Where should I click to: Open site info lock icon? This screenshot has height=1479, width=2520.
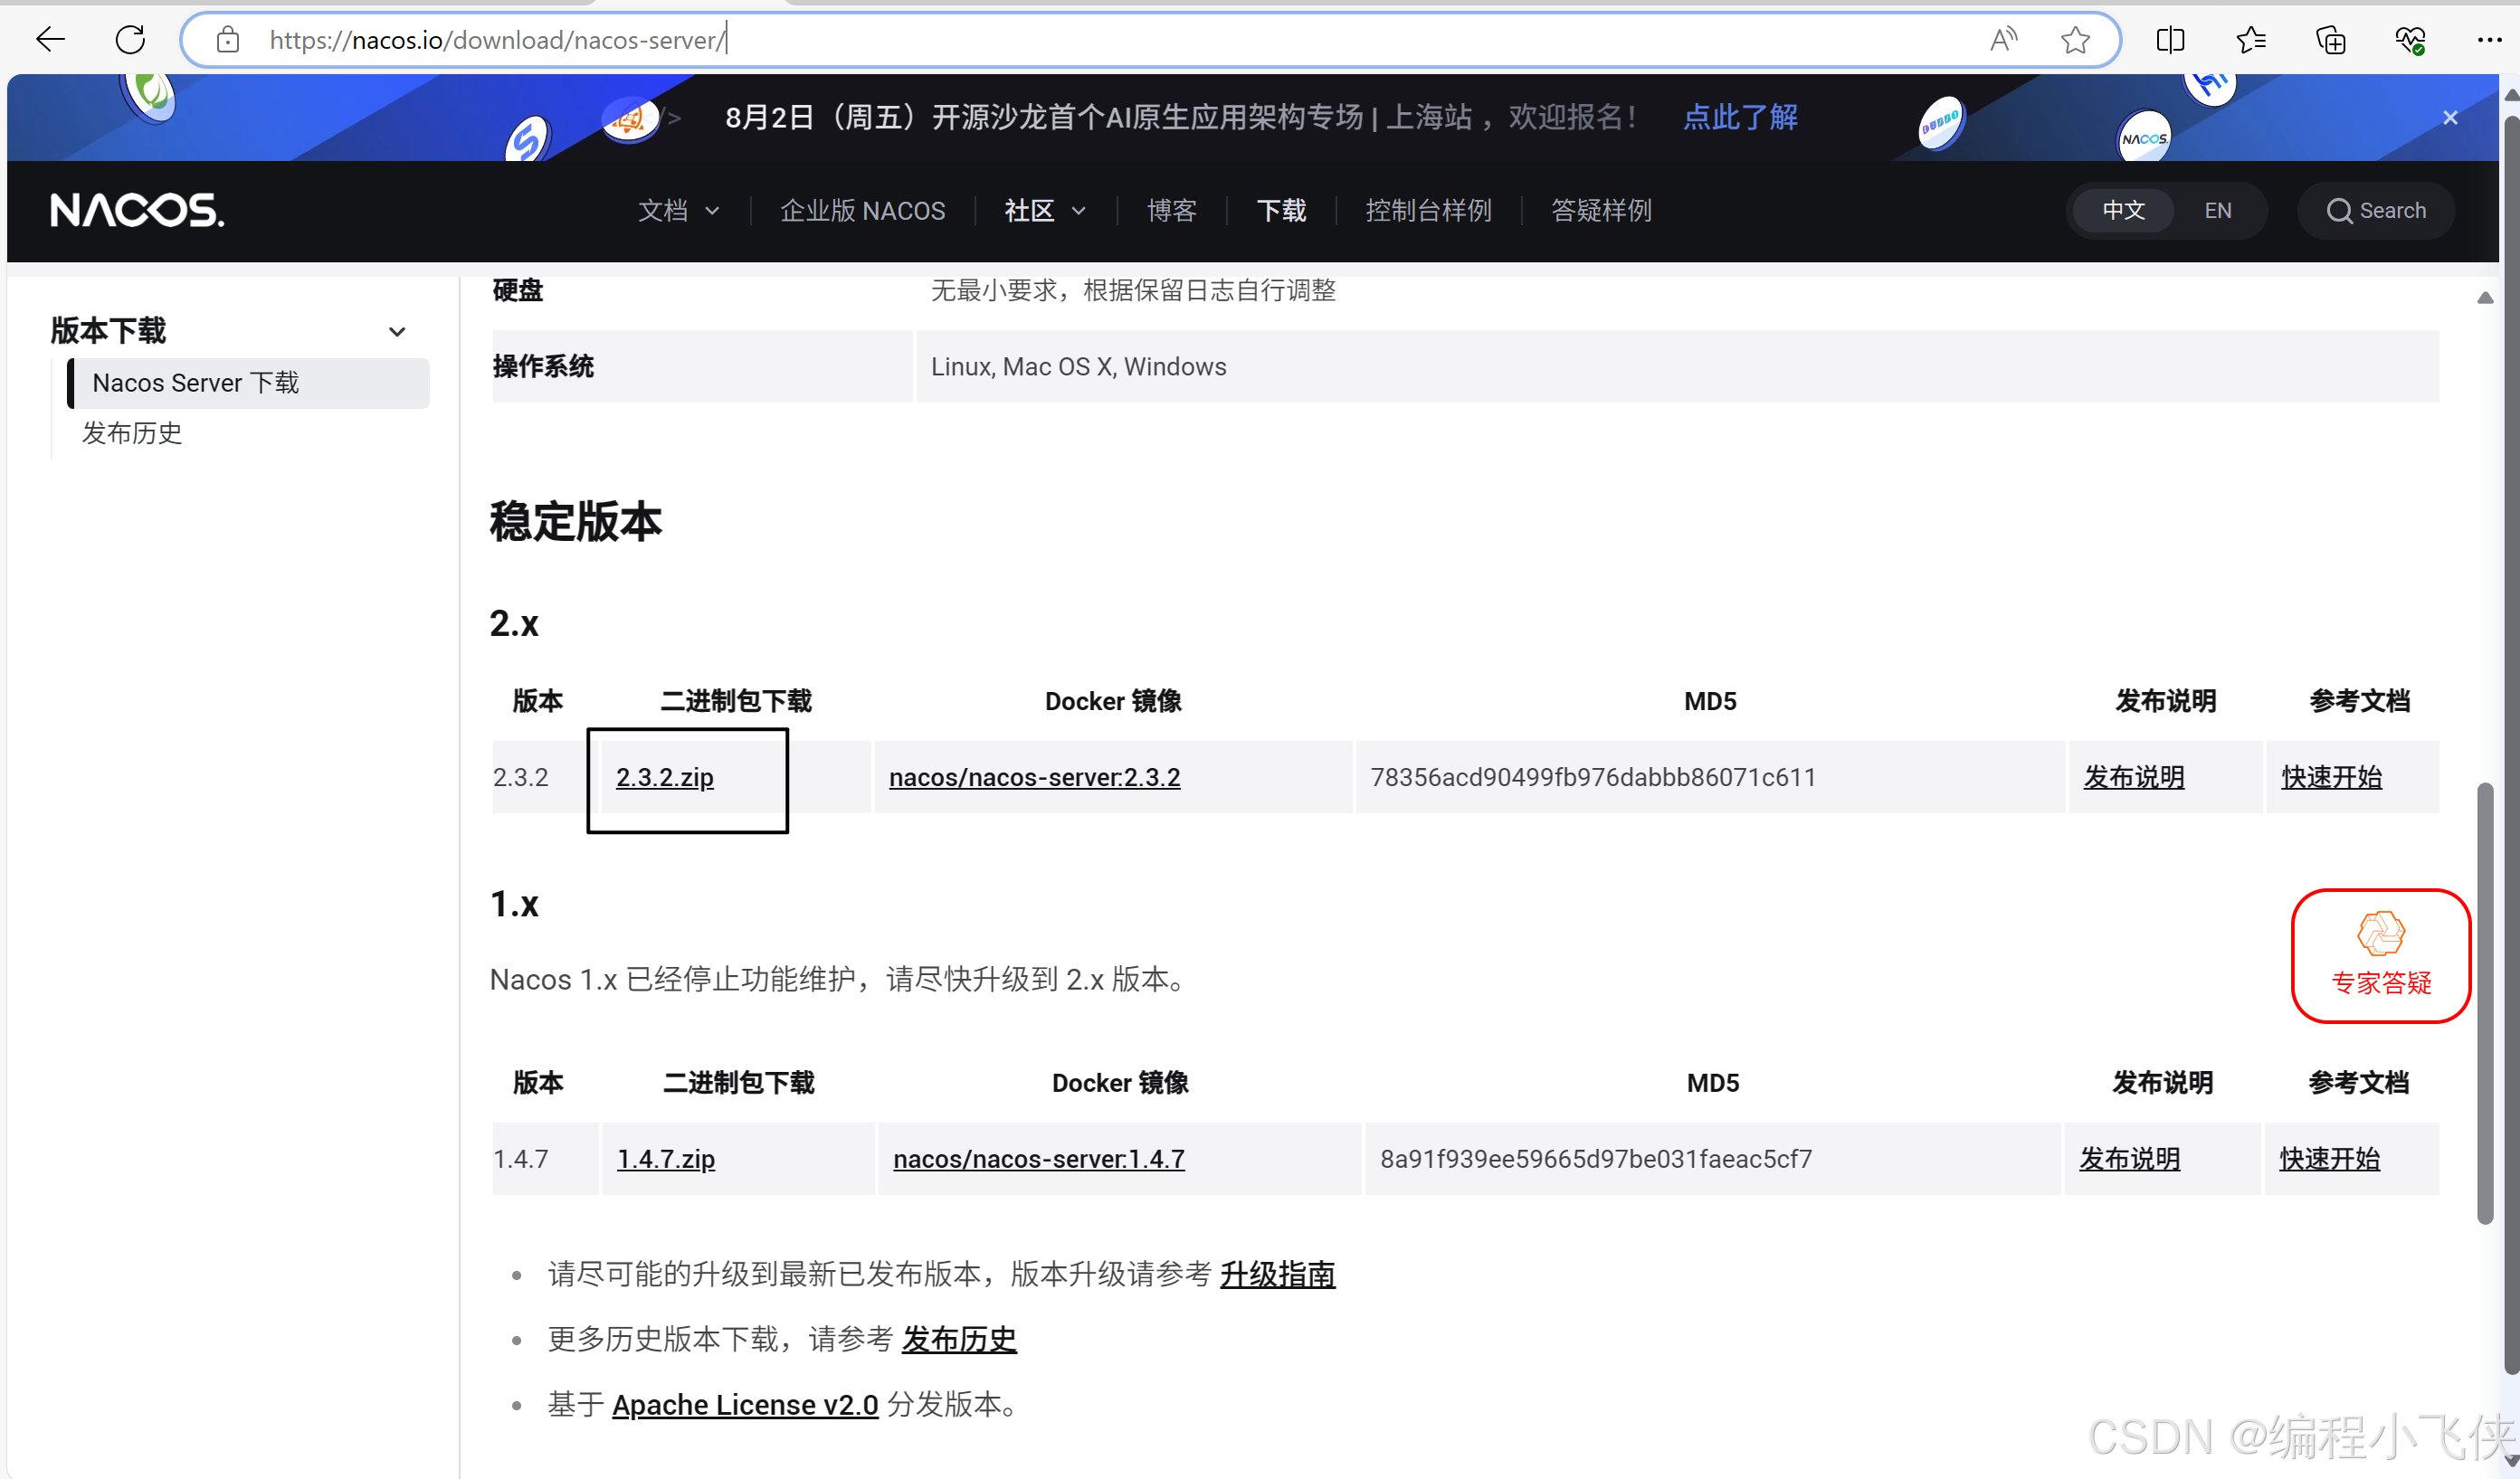point(228,40)
